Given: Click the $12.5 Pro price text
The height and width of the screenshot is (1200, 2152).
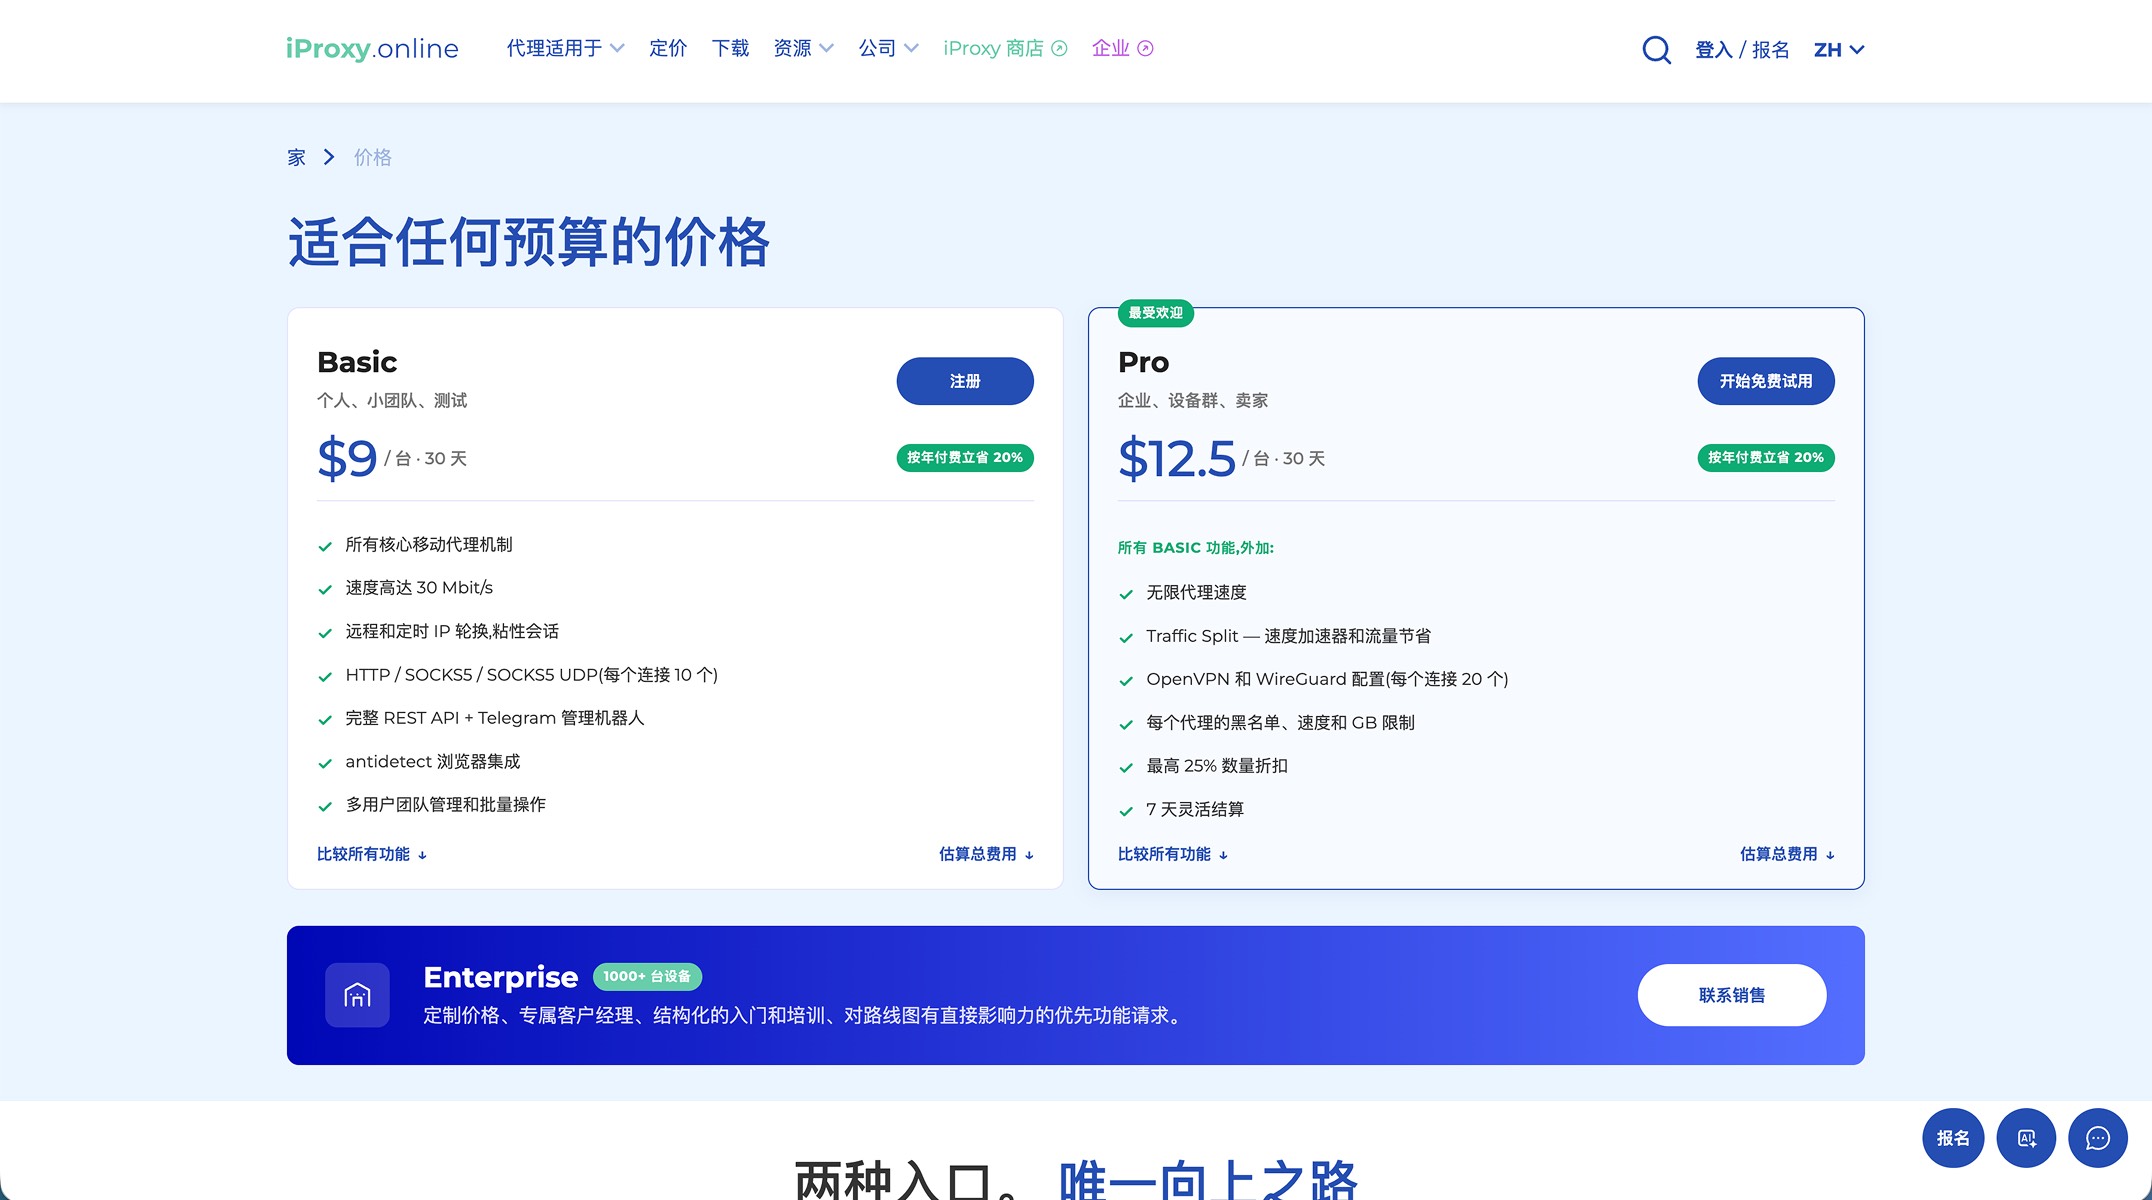Looking at the screenshot, I should pos(1177,458).
